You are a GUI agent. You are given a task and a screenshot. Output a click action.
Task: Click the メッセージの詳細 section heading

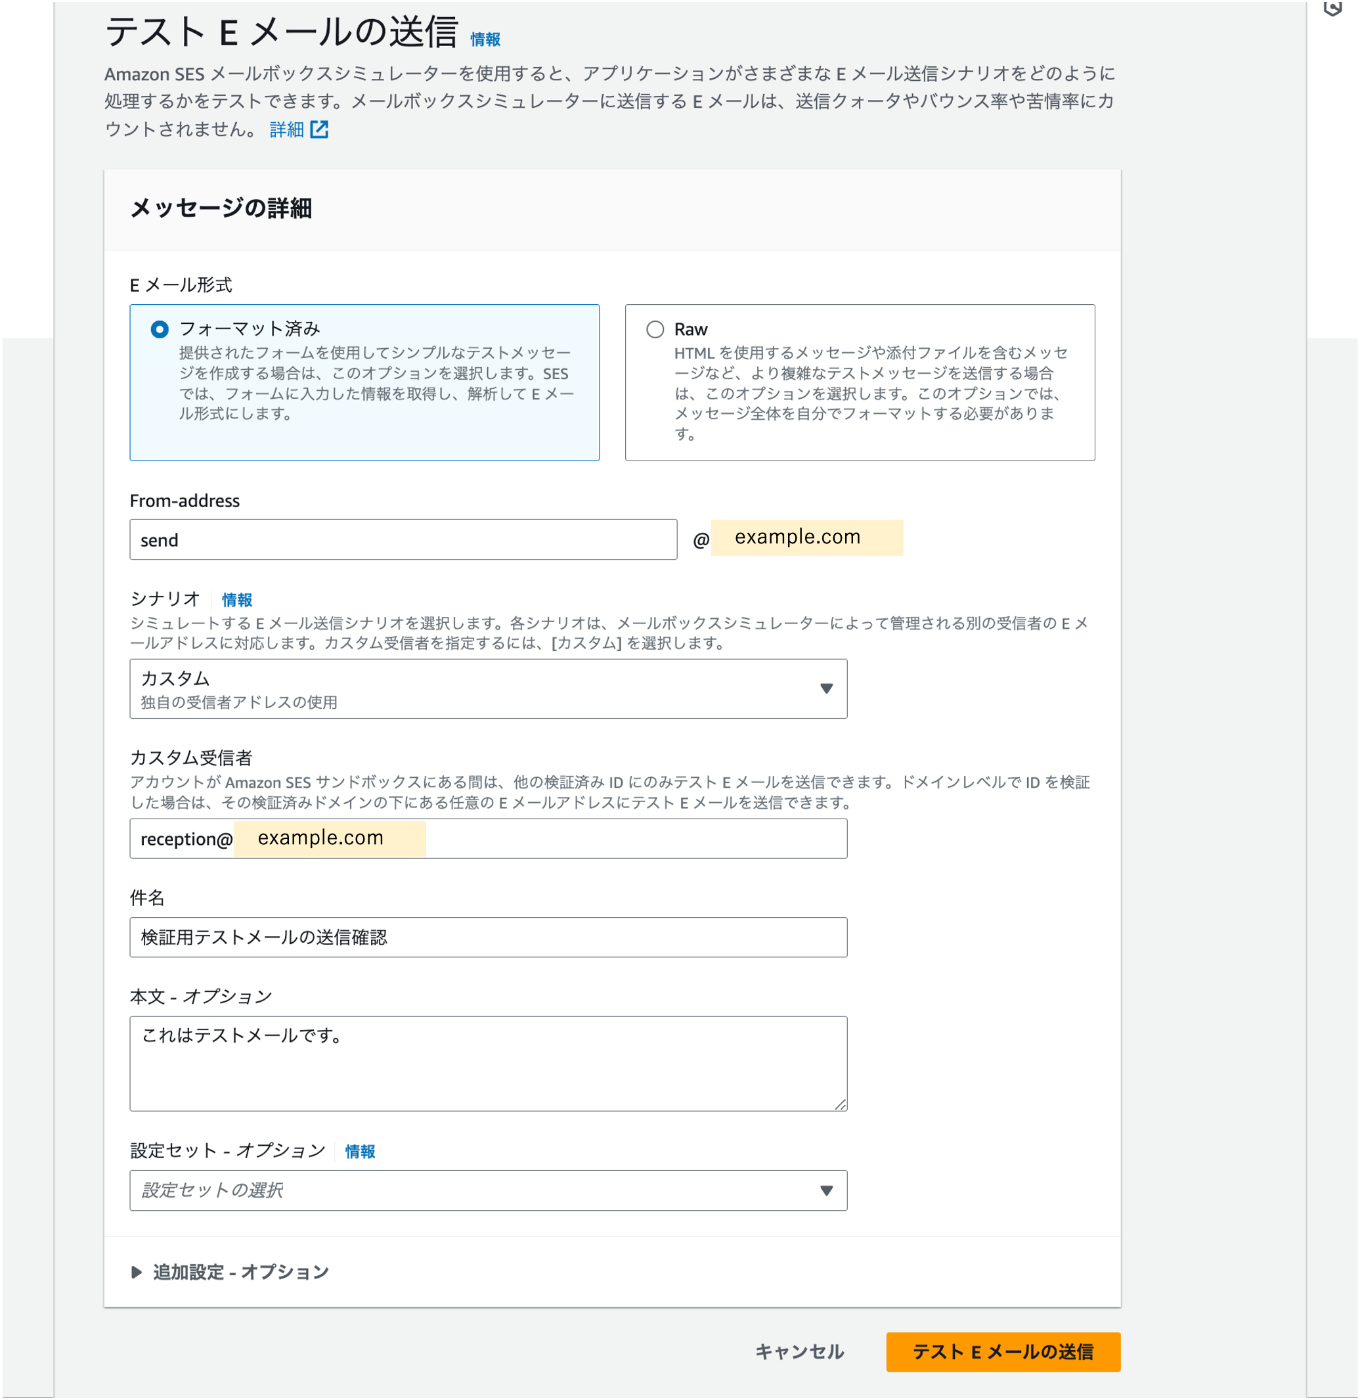(x=221, y=208)
